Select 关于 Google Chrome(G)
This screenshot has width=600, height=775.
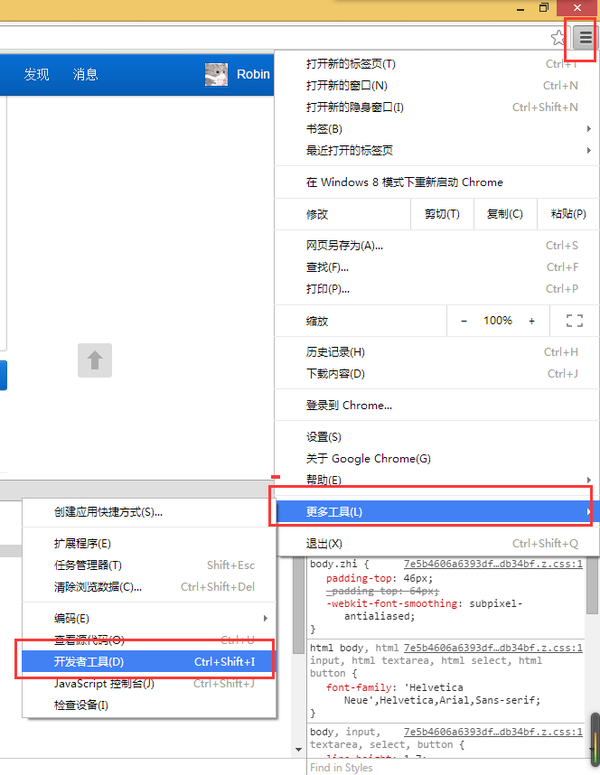pos(437,459)
